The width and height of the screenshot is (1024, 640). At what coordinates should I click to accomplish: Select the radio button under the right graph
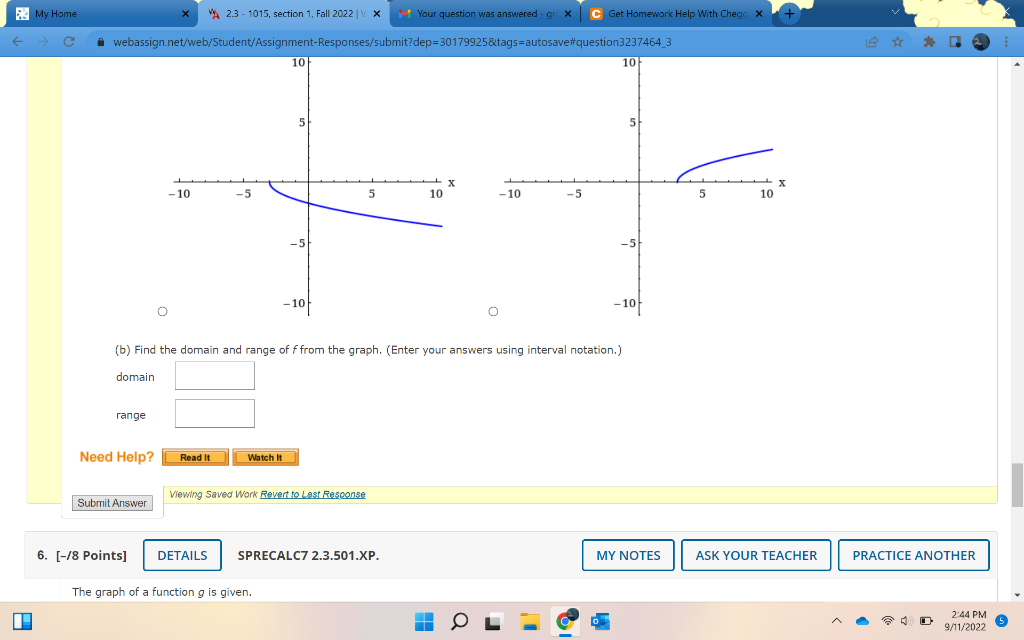pos(492,311)
